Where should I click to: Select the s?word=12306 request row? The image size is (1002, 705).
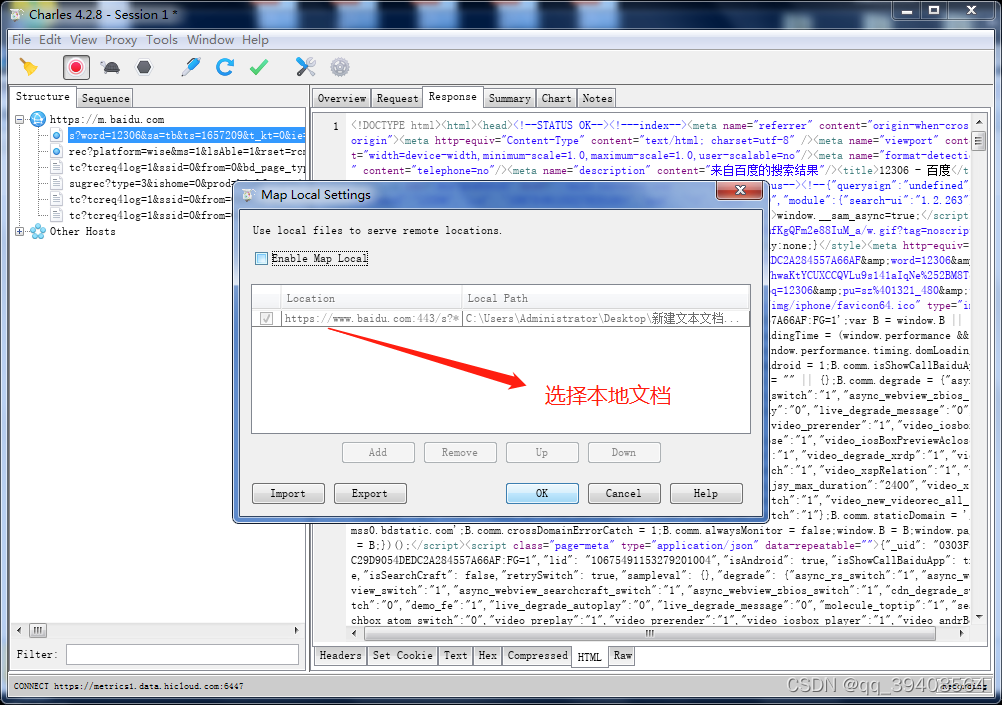tap(187, 135)
